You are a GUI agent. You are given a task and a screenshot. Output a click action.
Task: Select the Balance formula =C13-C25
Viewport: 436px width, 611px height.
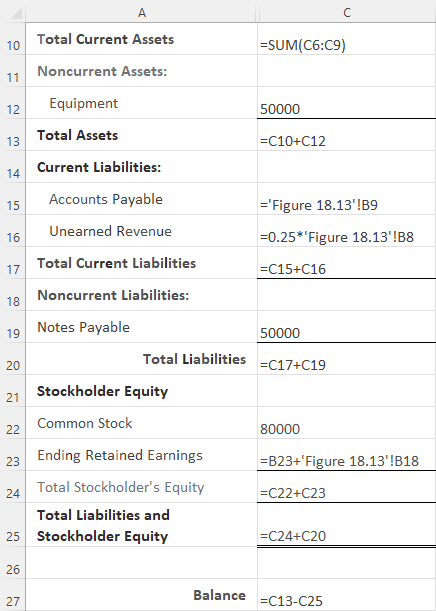(x=347, y=595)
